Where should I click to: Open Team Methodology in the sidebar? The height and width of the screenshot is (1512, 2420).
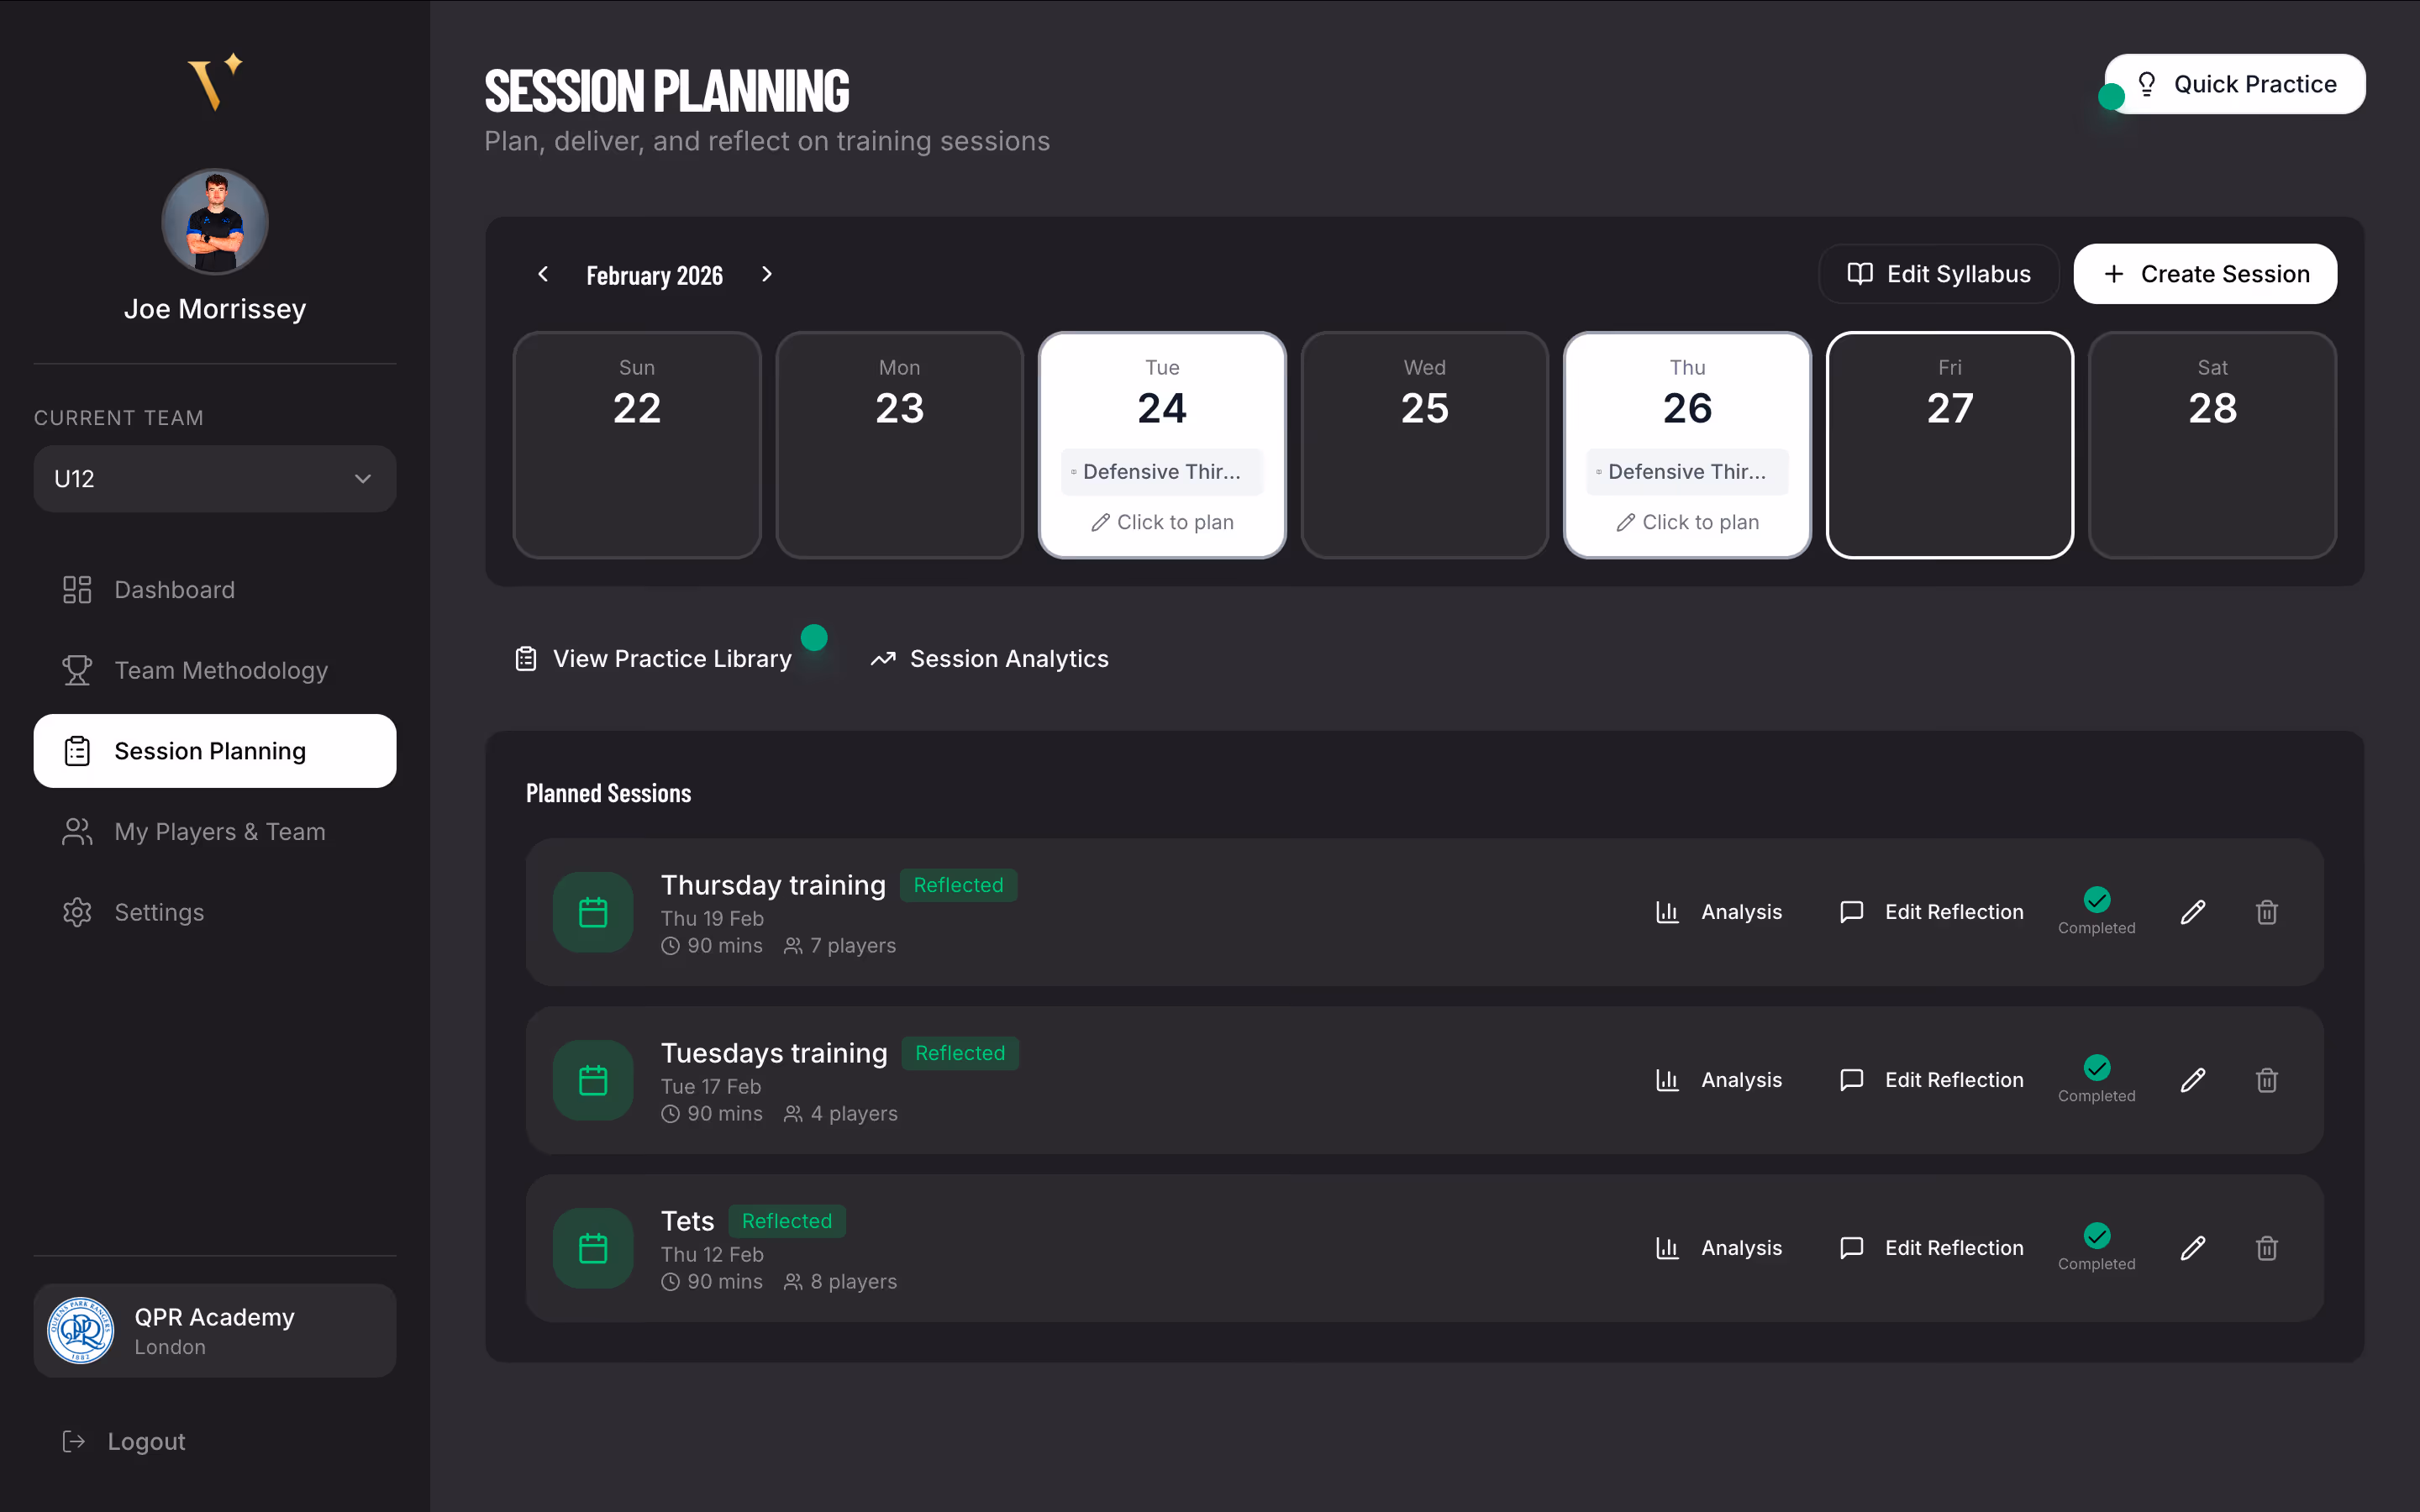pos(220,670)
